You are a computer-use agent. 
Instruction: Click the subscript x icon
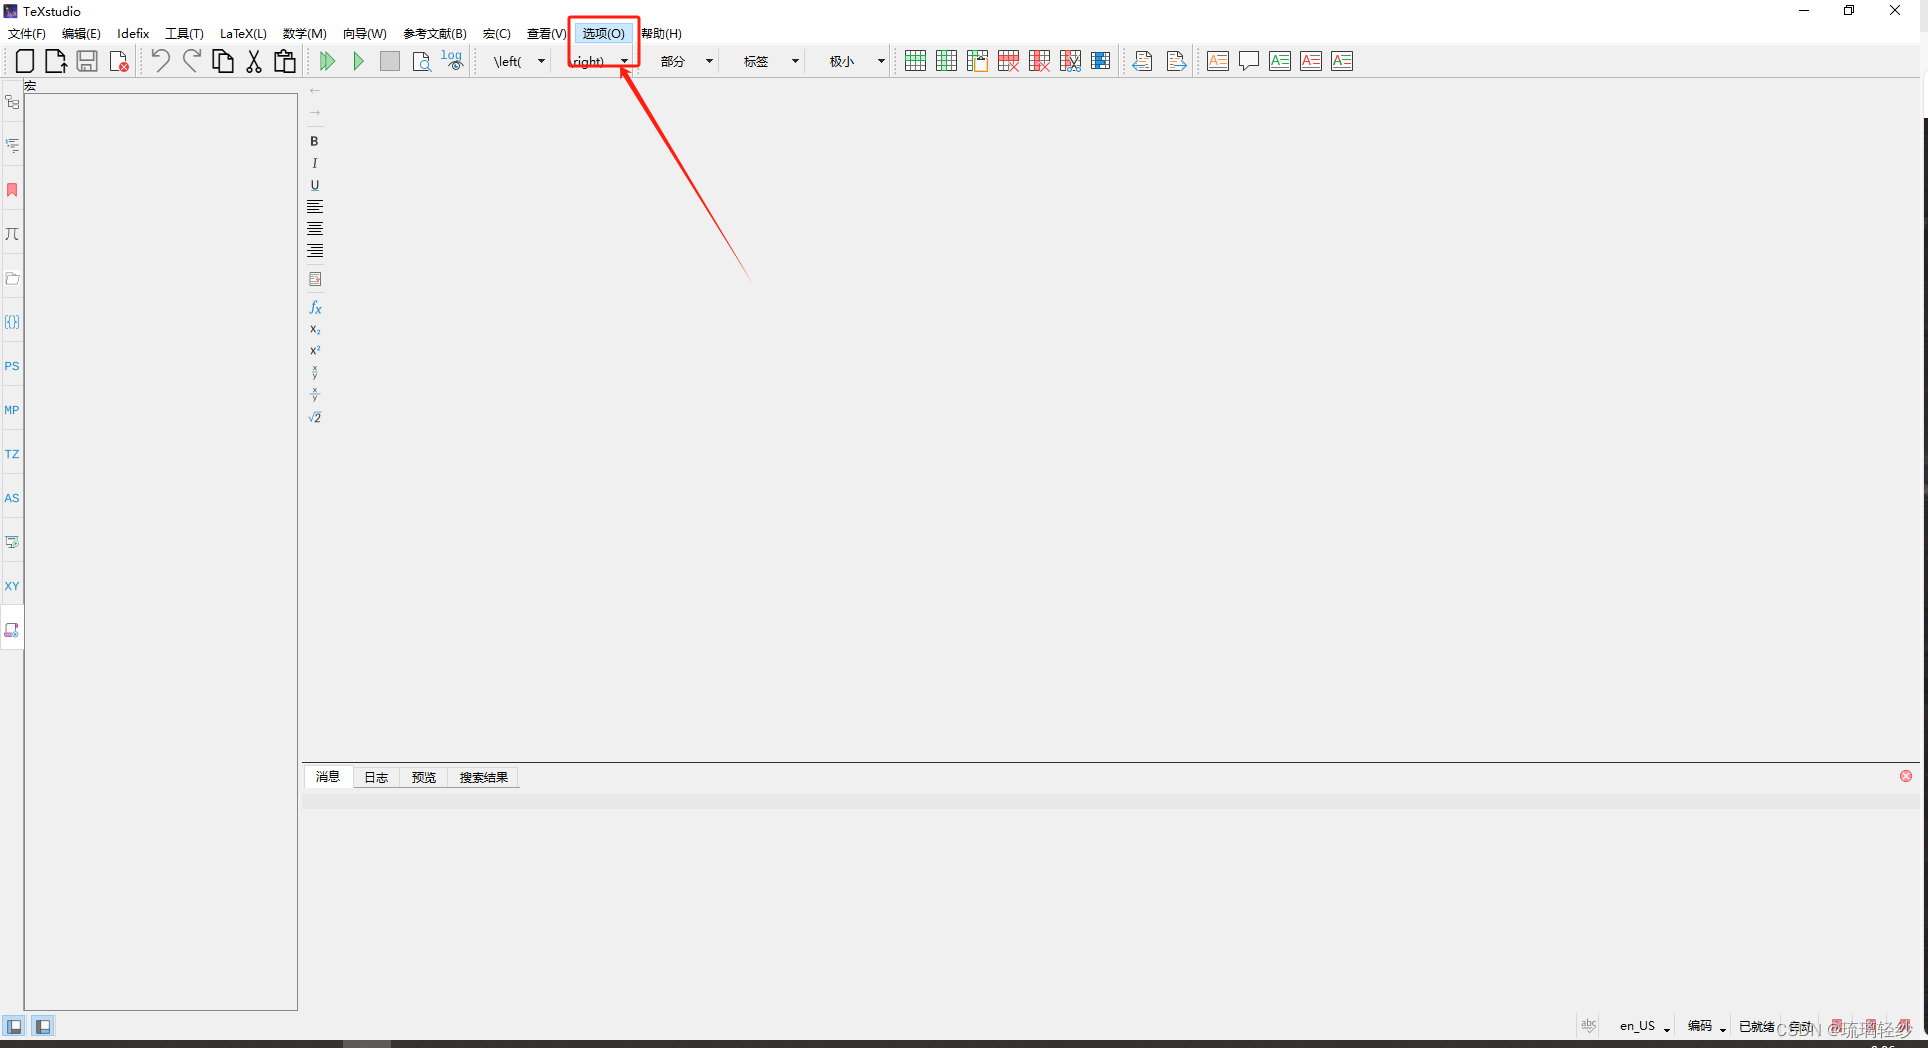[x=315, y=329]
